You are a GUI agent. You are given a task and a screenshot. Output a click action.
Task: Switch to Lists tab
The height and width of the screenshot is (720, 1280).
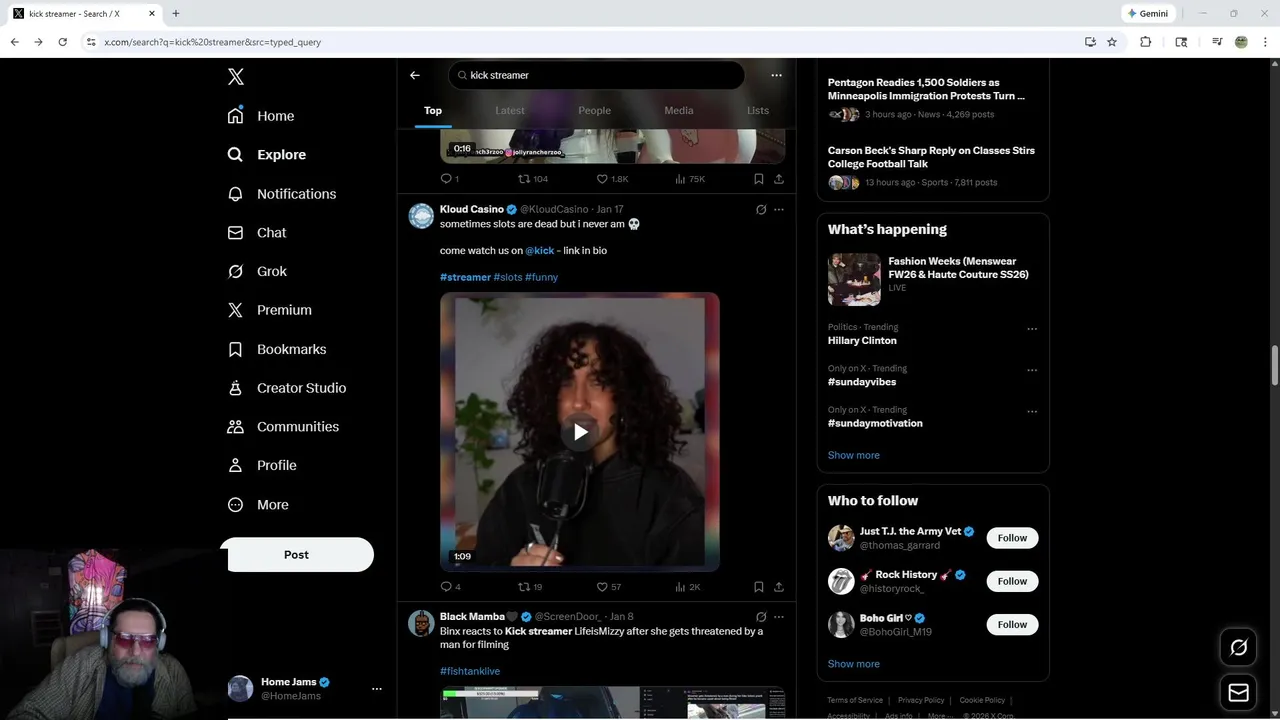(758, 110)
